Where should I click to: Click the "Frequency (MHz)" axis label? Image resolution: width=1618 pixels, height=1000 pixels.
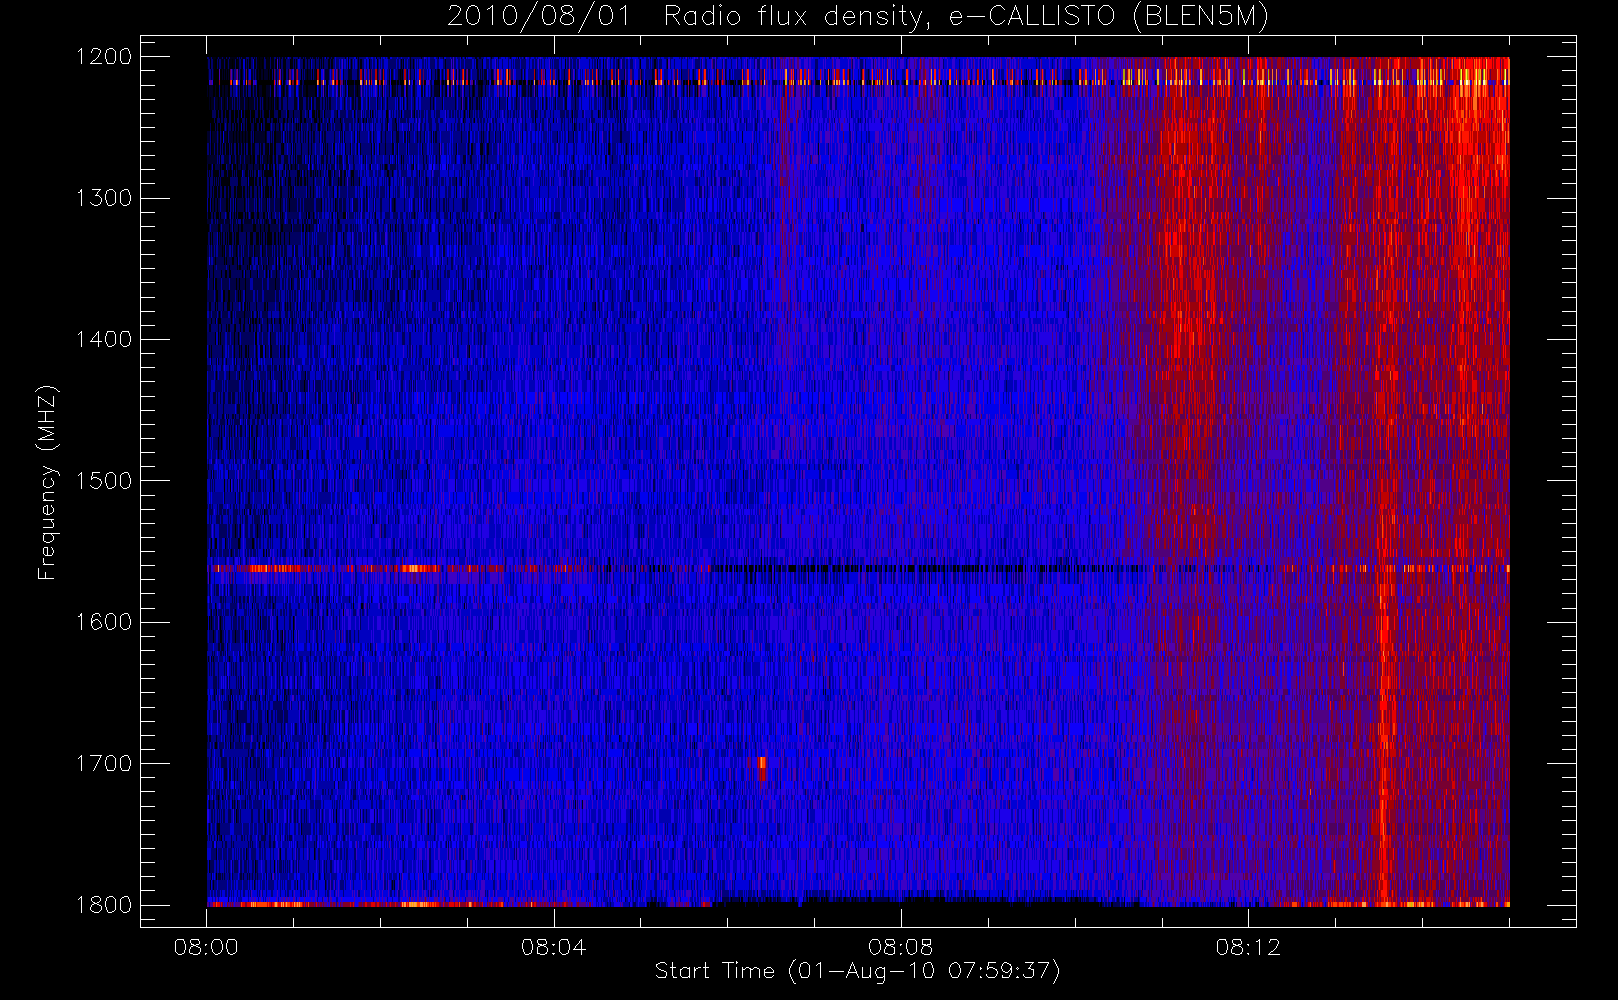(x=46, y=482)
